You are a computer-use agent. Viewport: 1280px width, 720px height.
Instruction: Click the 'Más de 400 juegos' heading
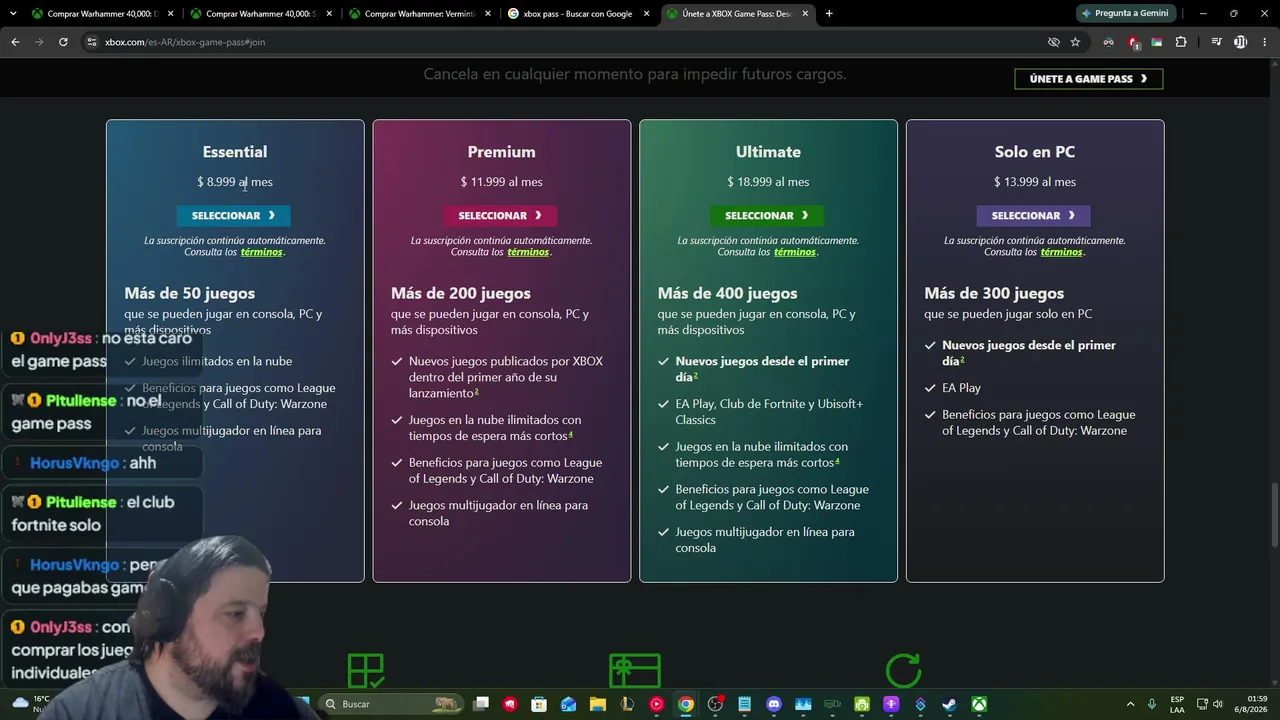[727, 293]
